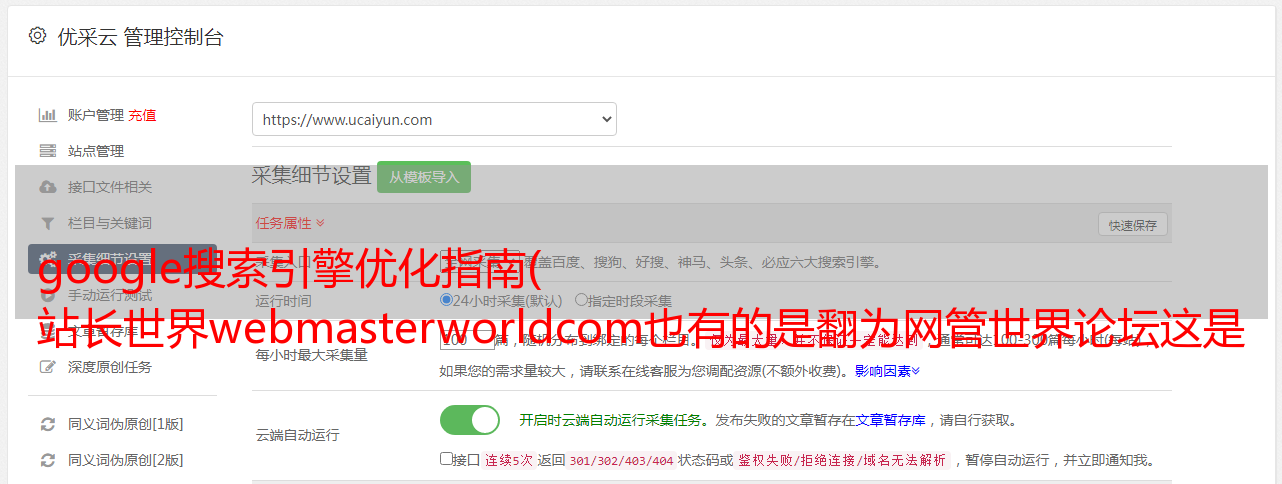Open 同义词伪原创[2版] in the sidebar
Viewport: 1282px width, 484px height.
pyautogui.click(x=126, y=460)
